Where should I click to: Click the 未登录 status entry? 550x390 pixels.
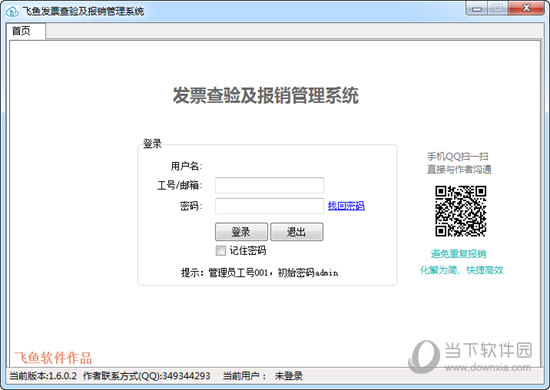pos(289,376)
